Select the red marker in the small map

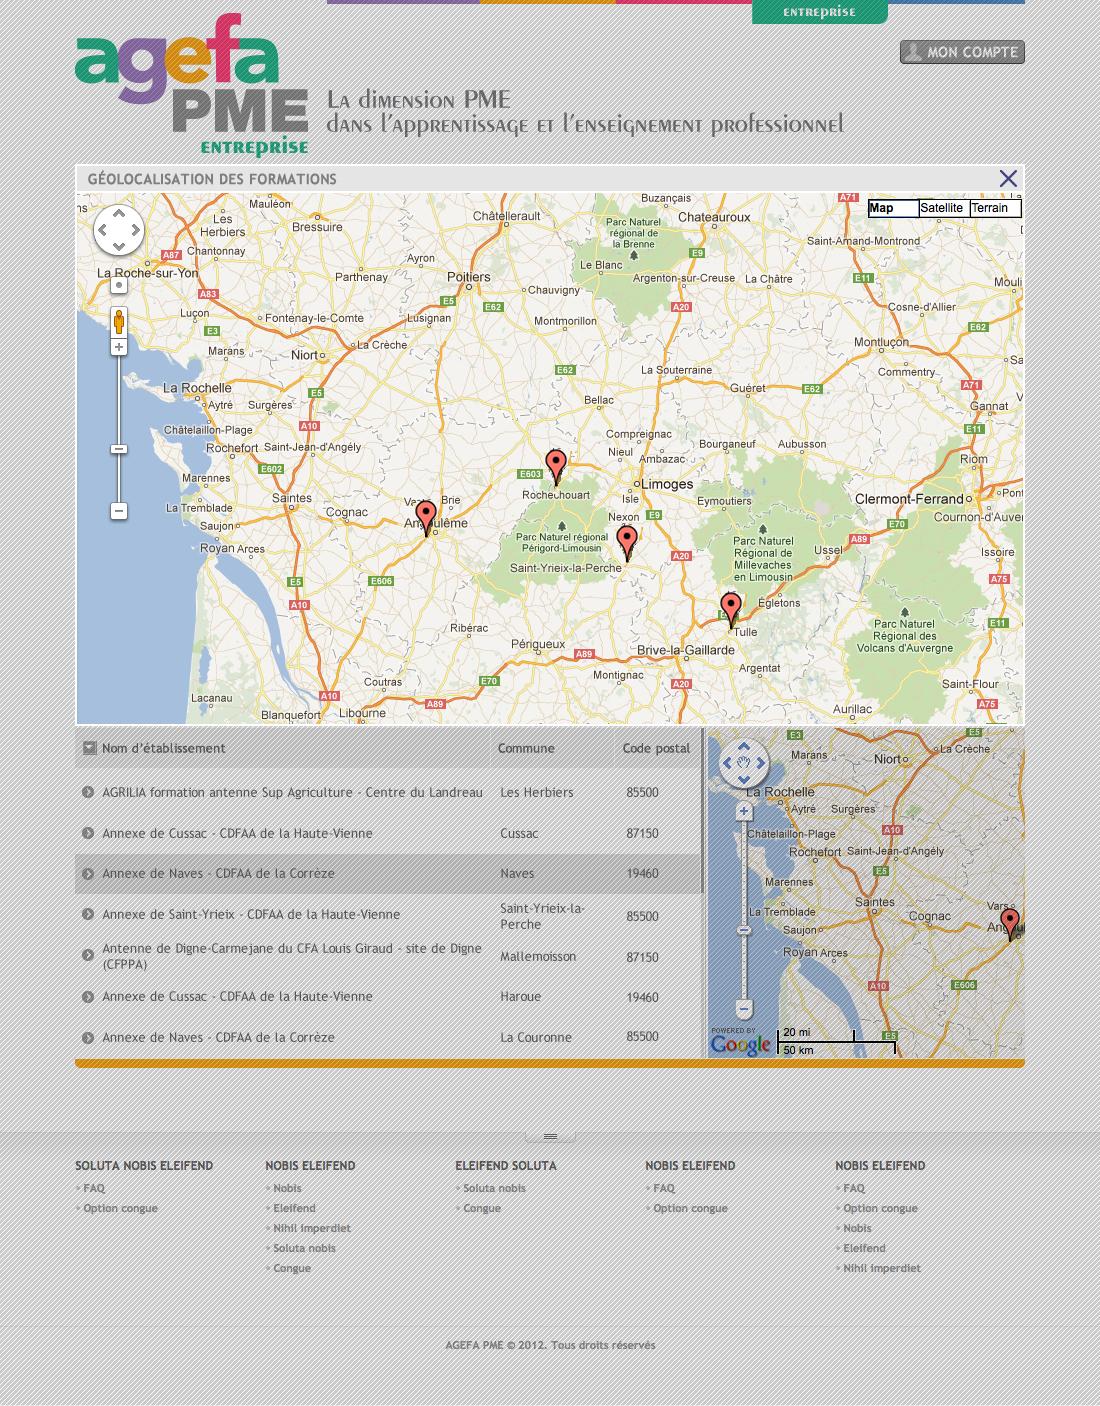click(1010, 924)
